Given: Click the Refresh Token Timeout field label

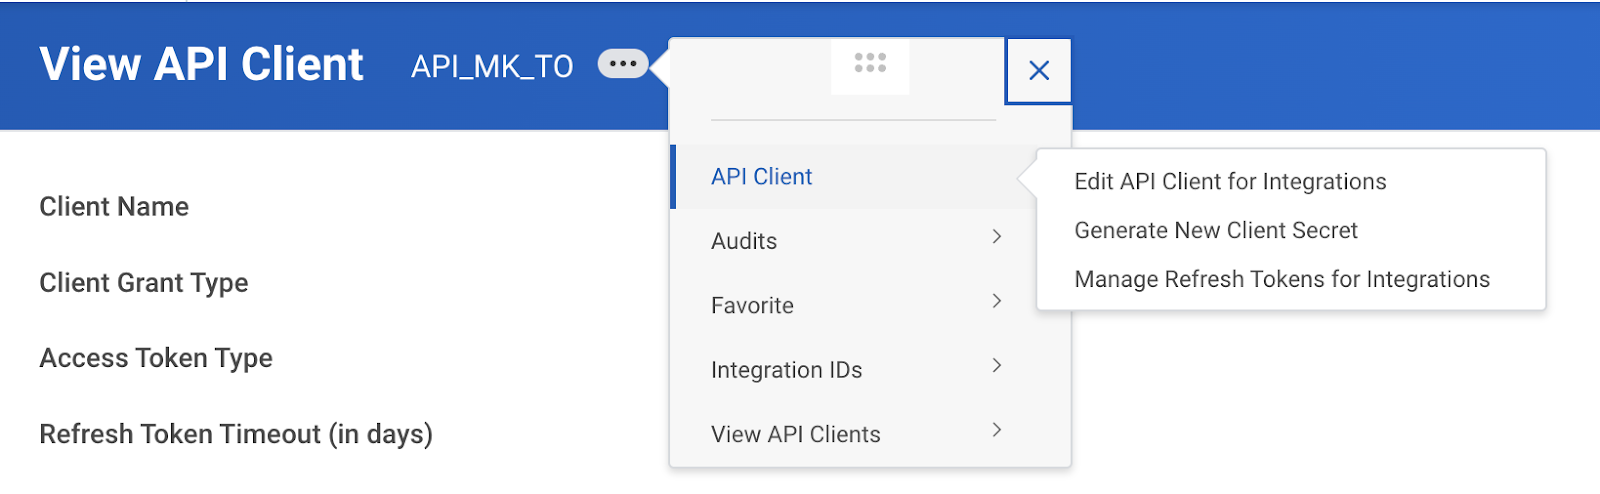Looking at the screenshot, I should tap(236, 434).
